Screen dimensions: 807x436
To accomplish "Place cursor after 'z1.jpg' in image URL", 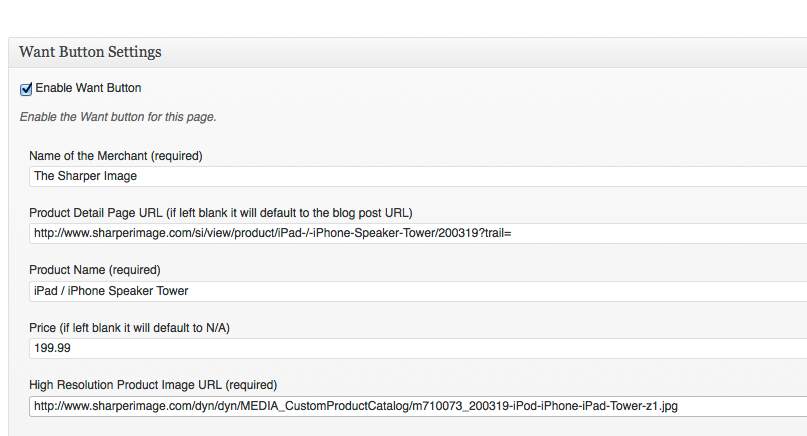I will 678,406.
